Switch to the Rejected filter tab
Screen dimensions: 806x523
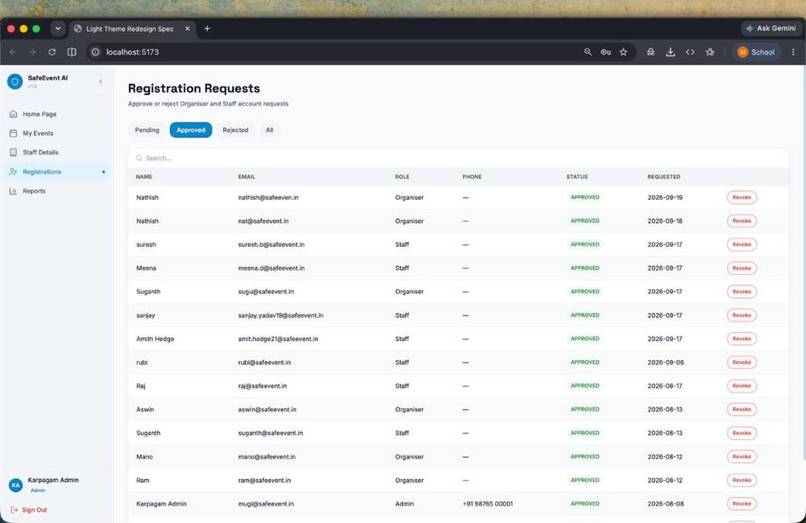tap(235, 130)
